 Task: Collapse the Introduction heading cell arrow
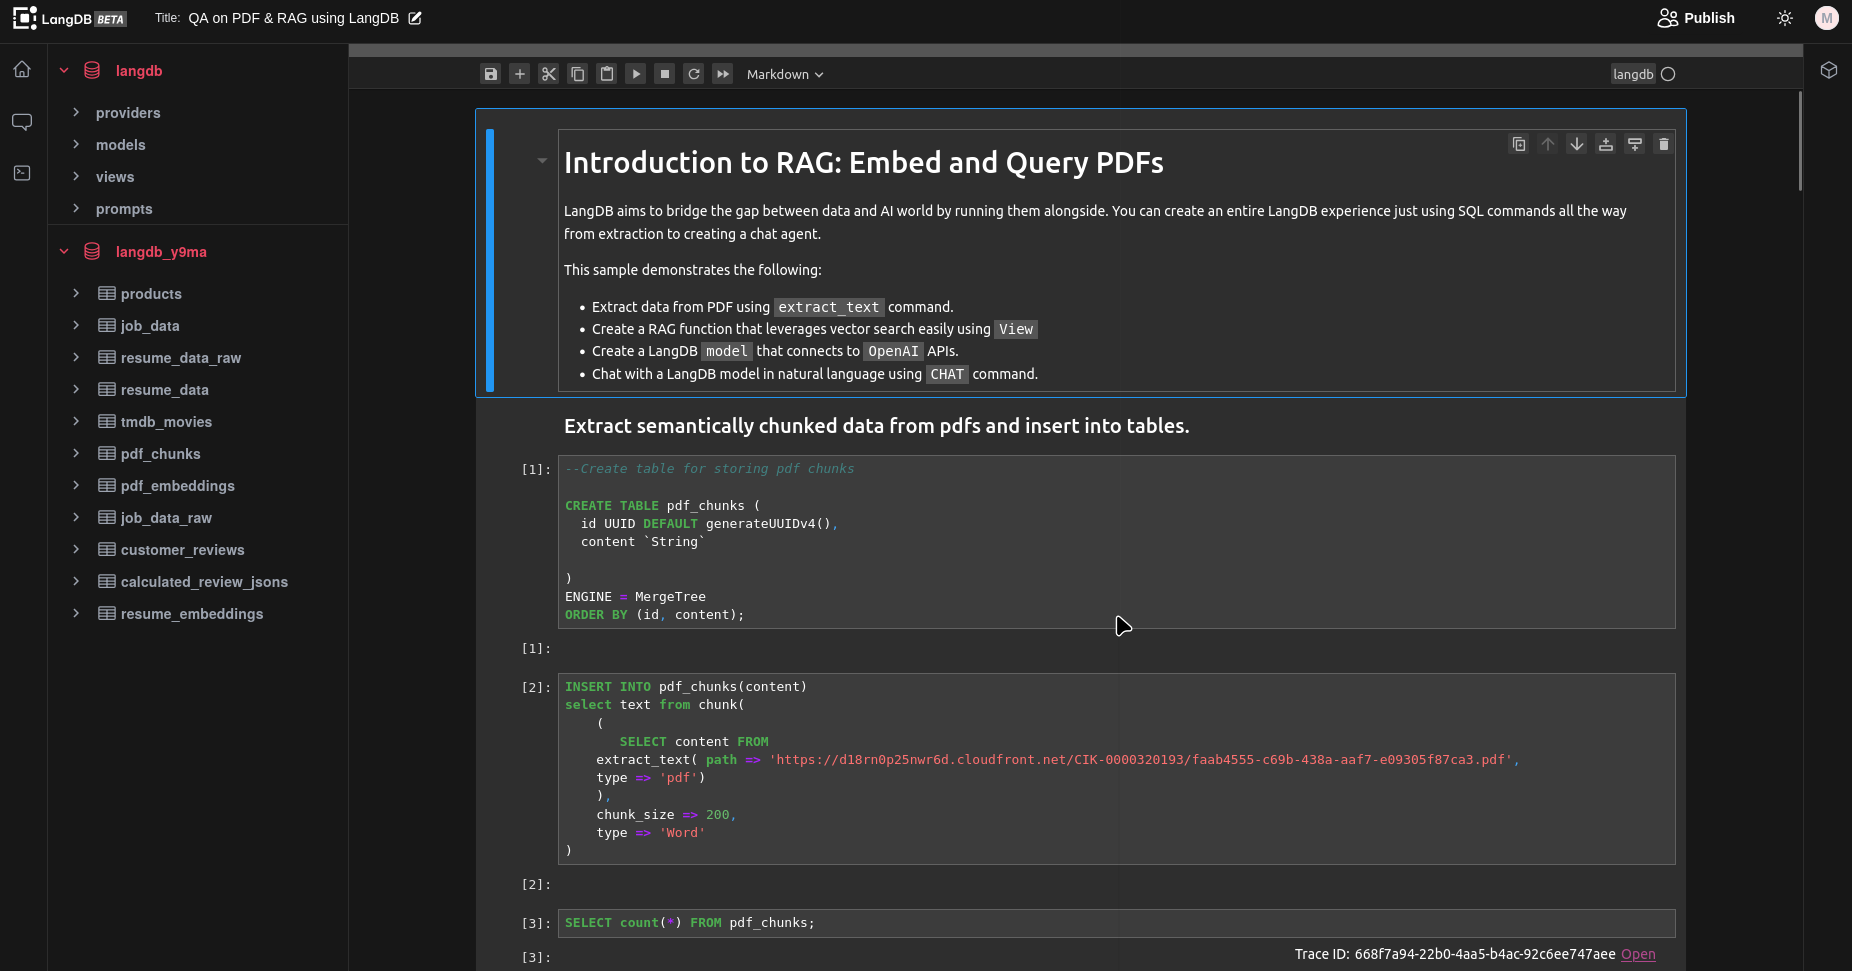(542, 160)
